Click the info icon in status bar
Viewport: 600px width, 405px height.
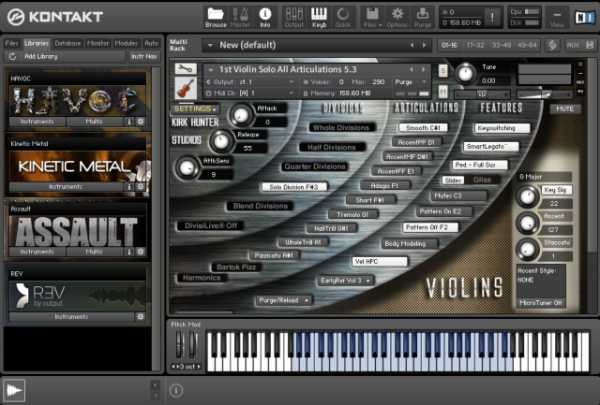pyautogui.click(x=176, y=390)
